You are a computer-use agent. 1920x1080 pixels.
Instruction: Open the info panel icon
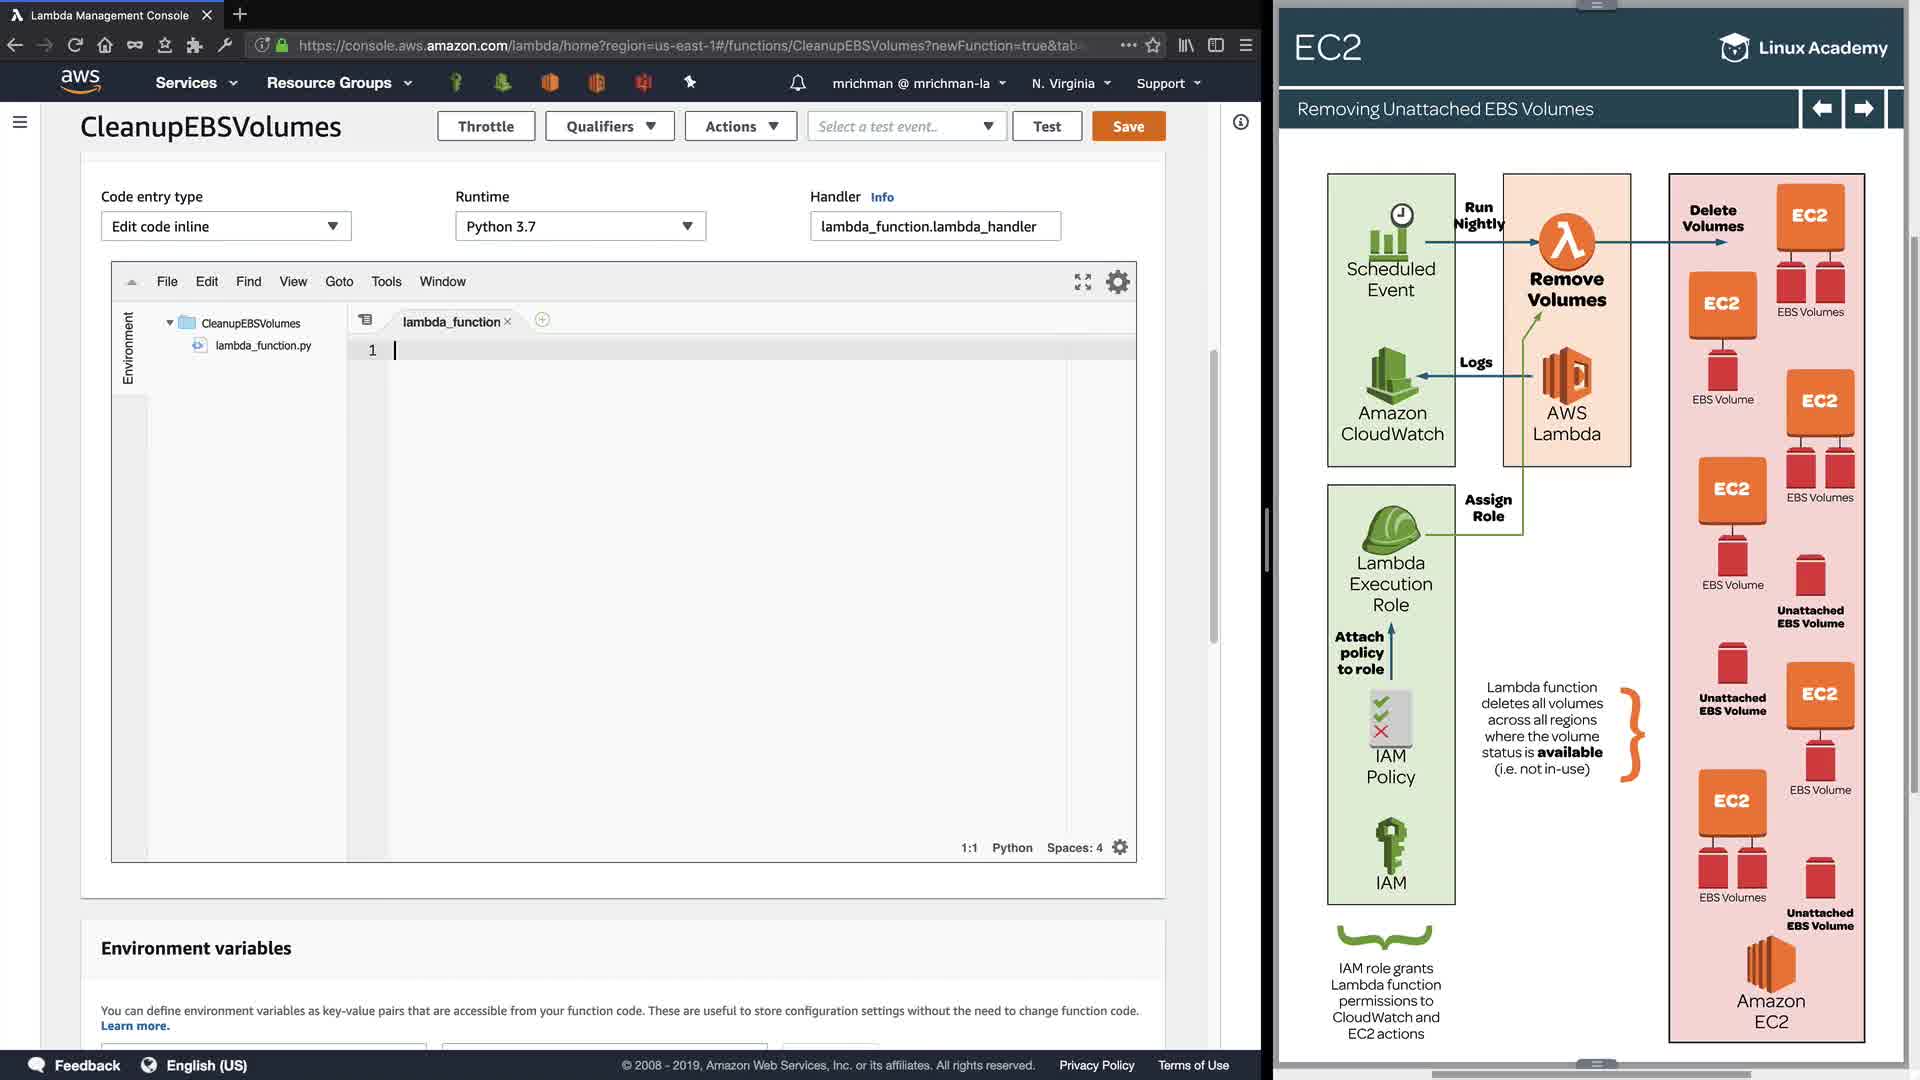pyautogui.click(x=1240, y=122)
